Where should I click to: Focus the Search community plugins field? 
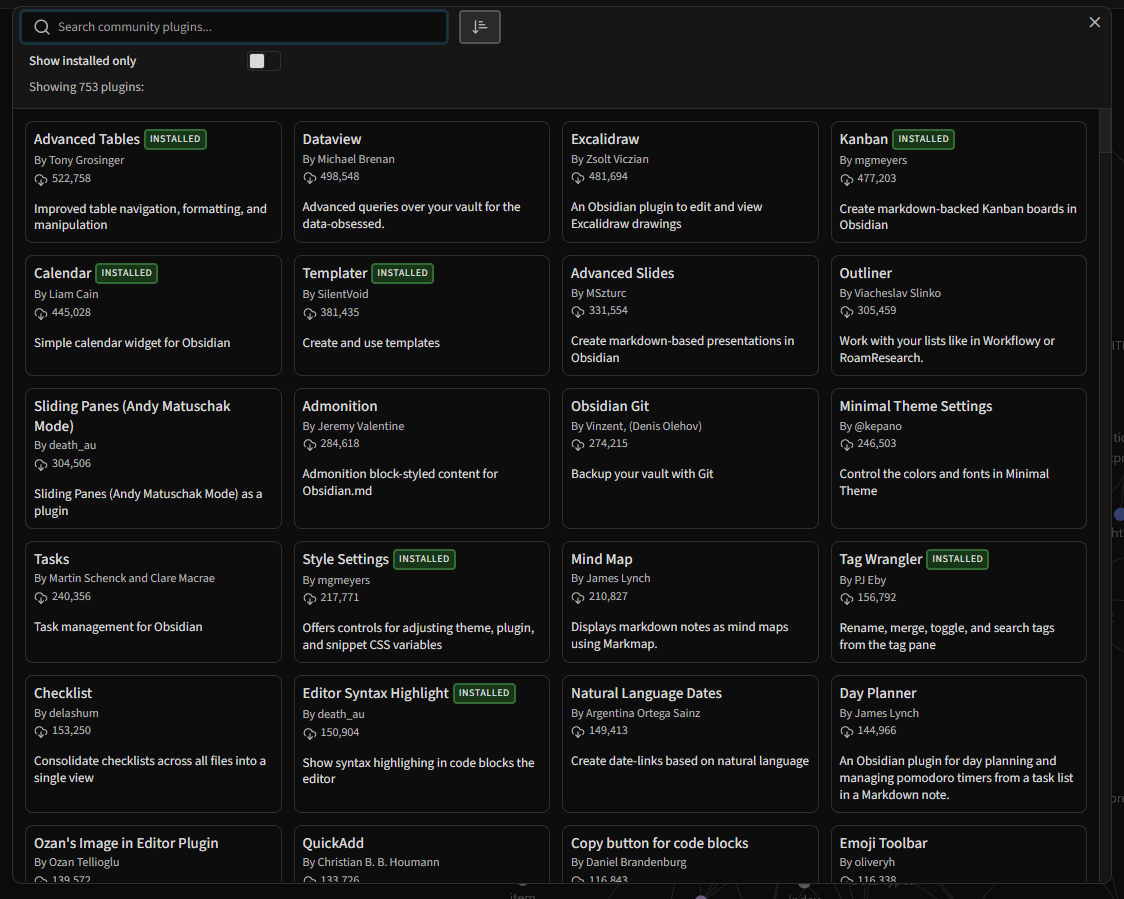click(234, 27)
